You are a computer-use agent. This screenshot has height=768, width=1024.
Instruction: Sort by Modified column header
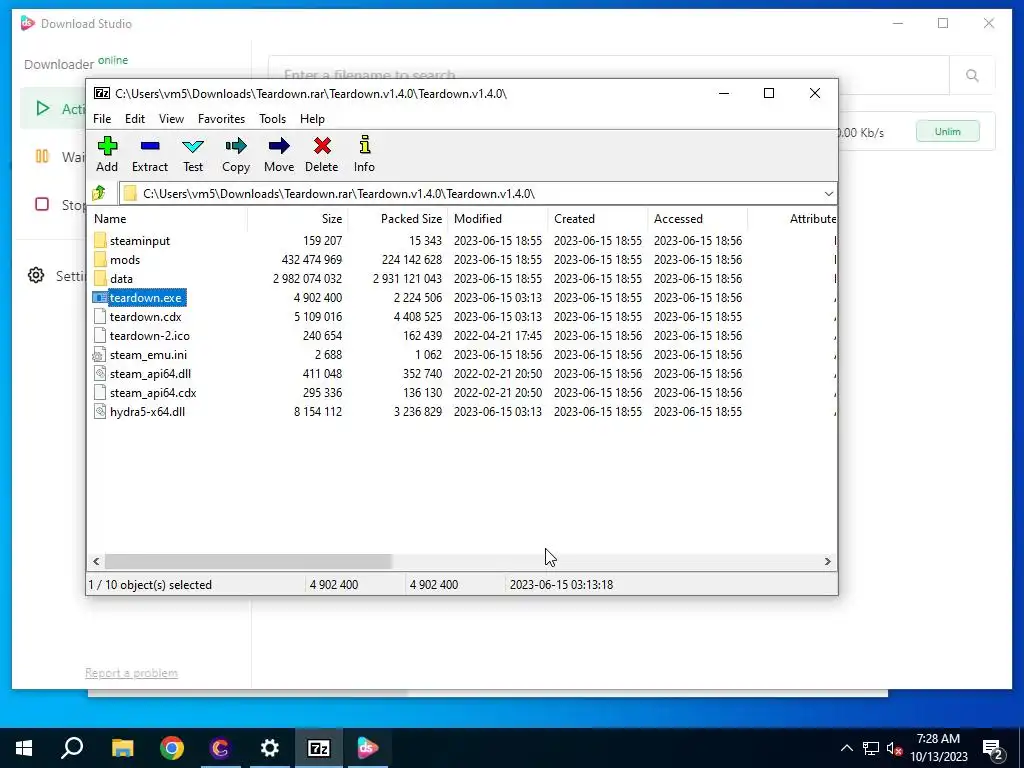(498, 219)
